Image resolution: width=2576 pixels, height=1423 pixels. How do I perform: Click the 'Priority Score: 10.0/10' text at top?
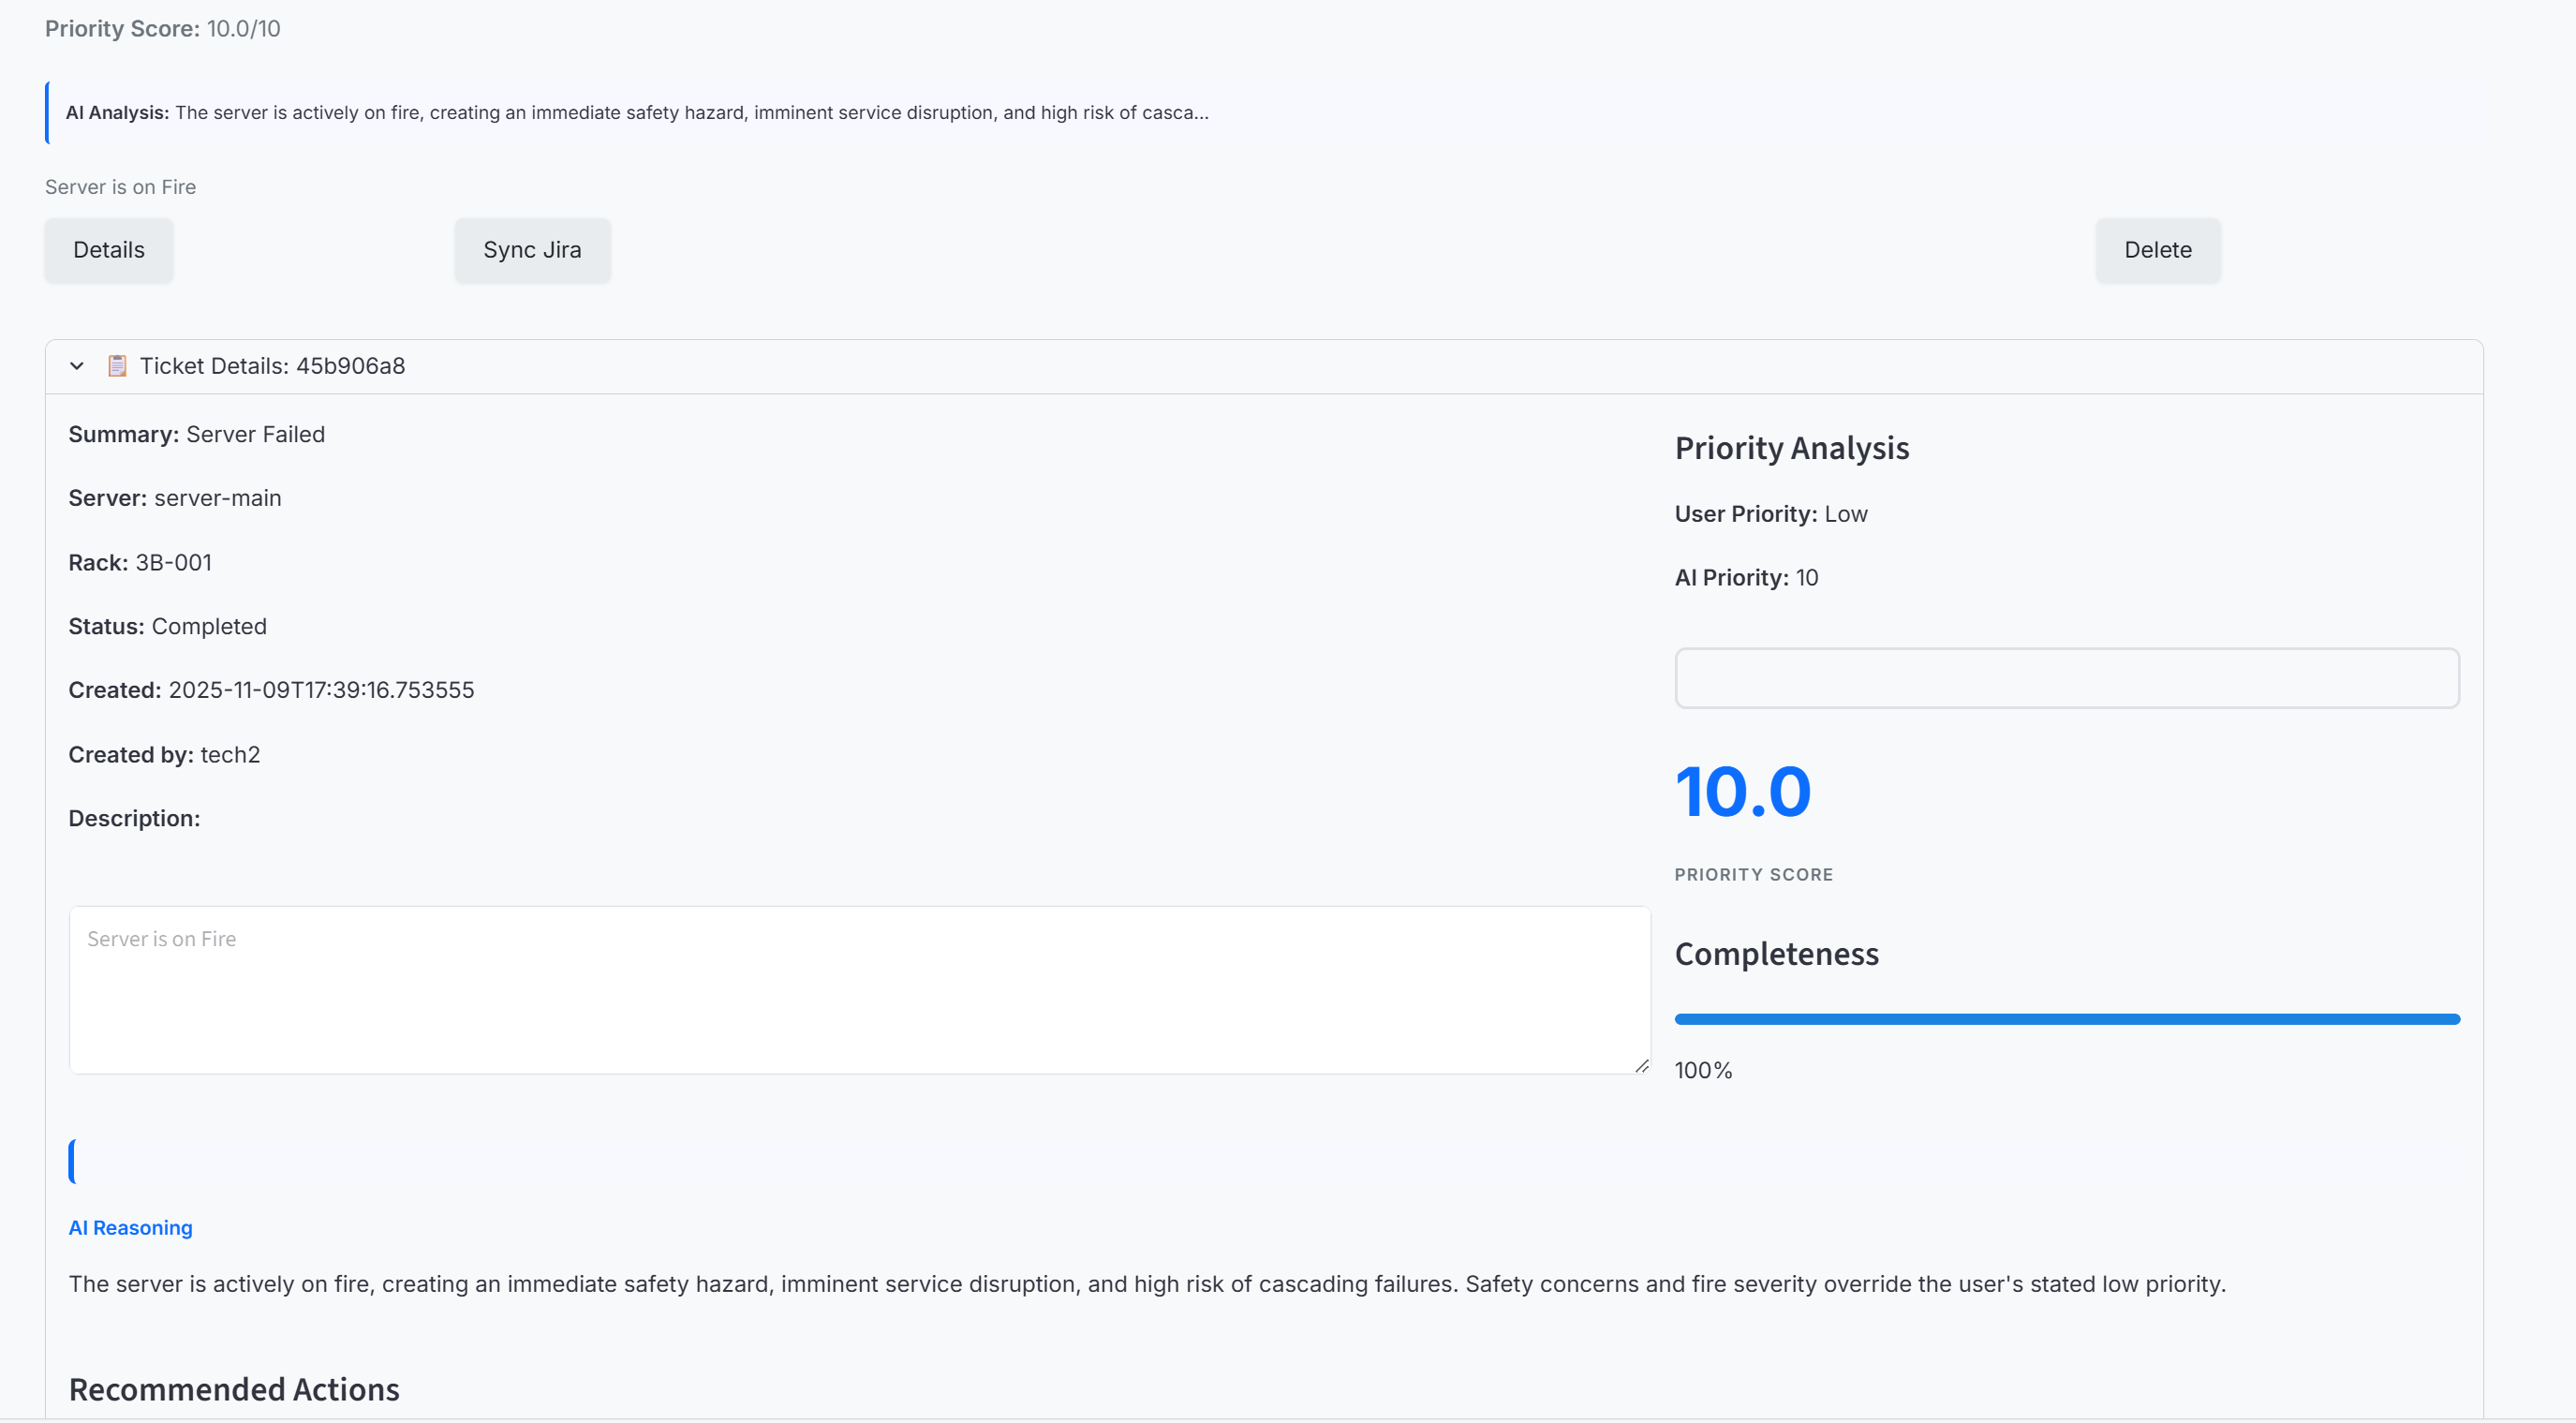point(162,28)
